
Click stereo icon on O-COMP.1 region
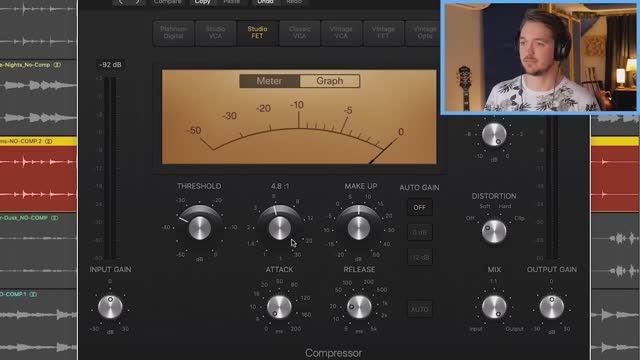click(x=33, y=294)
